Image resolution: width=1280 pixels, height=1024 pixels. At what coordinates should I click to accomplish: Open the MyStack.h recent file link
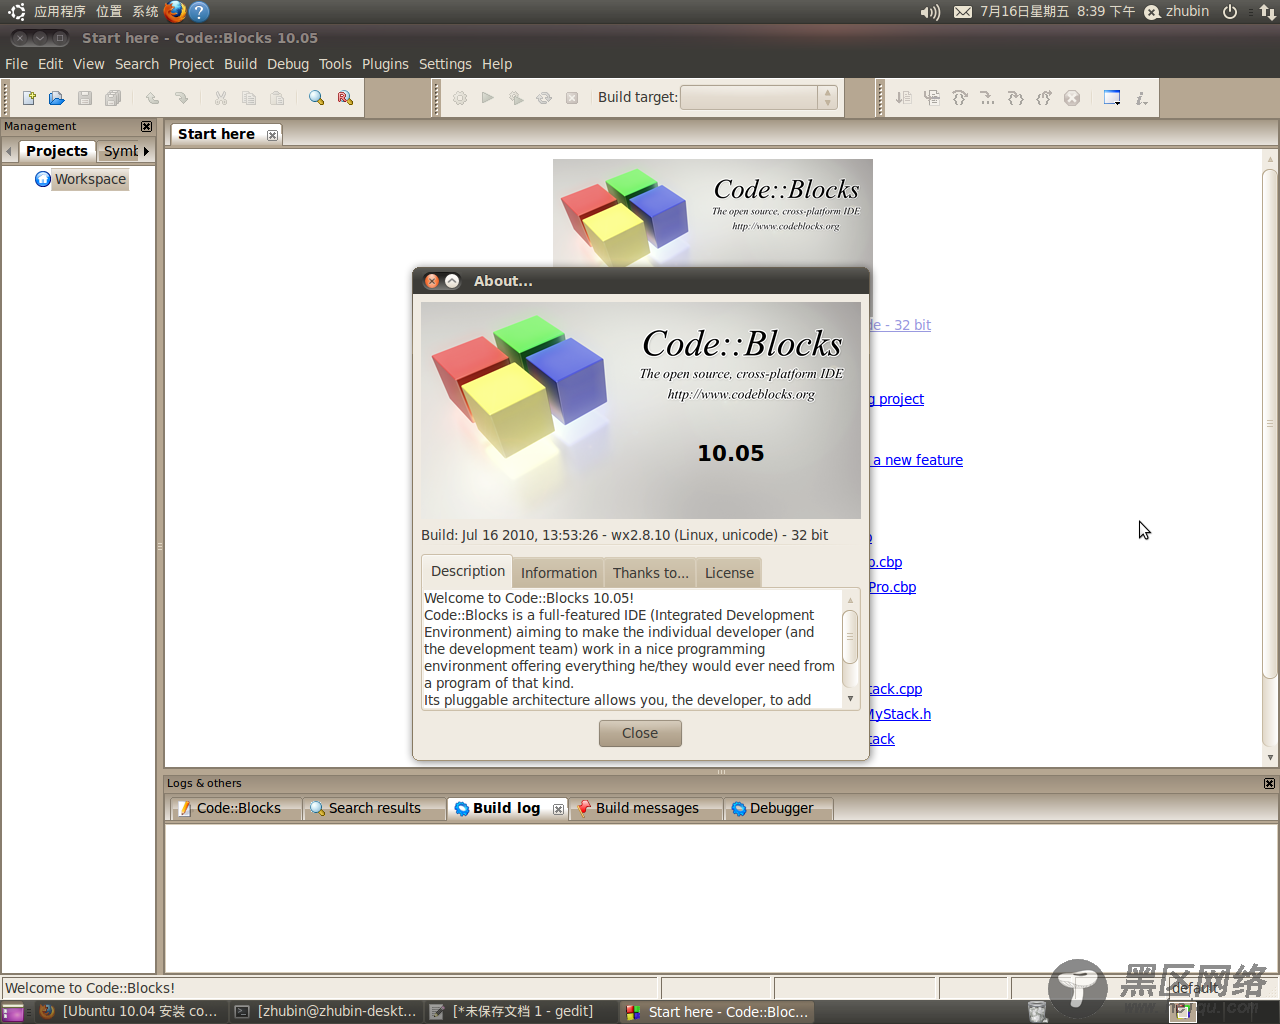click(899, 714)
